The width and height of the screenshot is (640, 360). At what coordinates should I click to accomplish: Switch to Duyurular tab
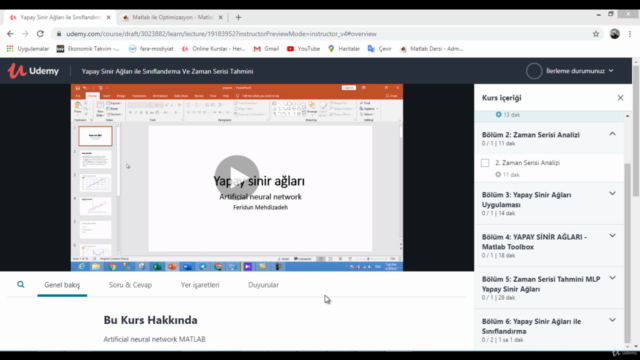(263, 285)
